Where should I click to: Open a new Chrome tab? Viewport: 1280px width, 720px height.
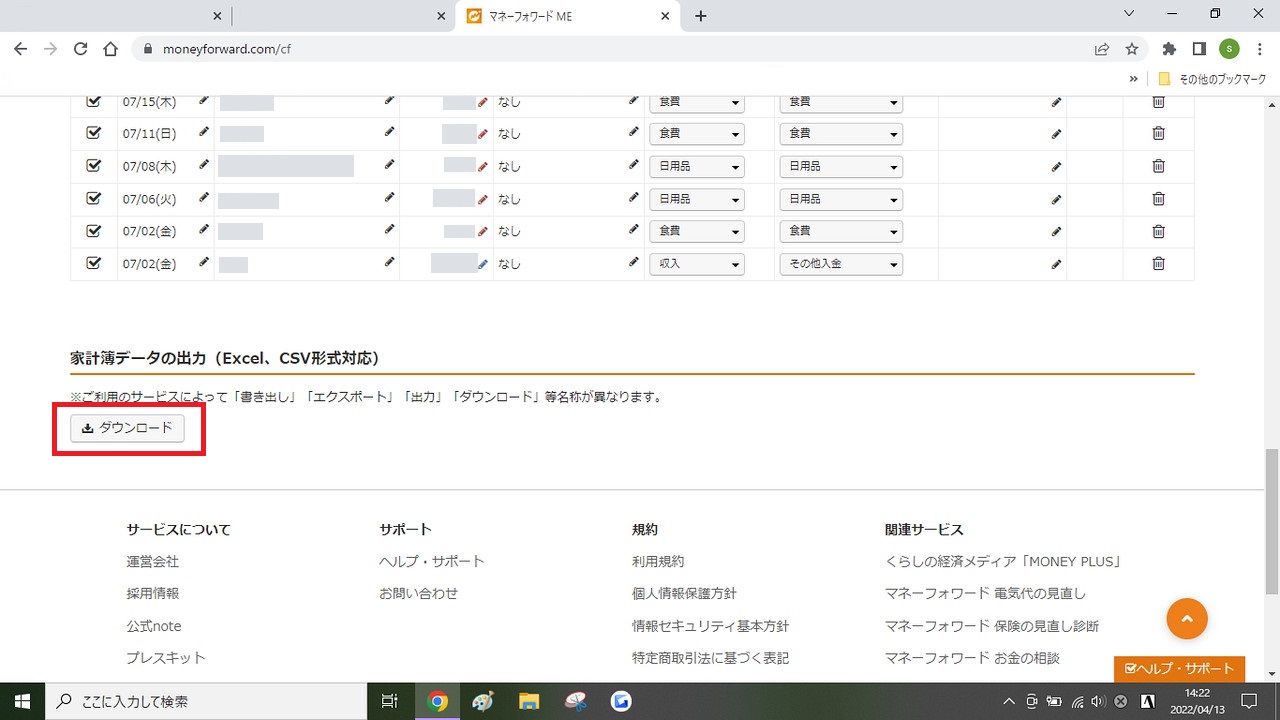click(x=701, y=16)
